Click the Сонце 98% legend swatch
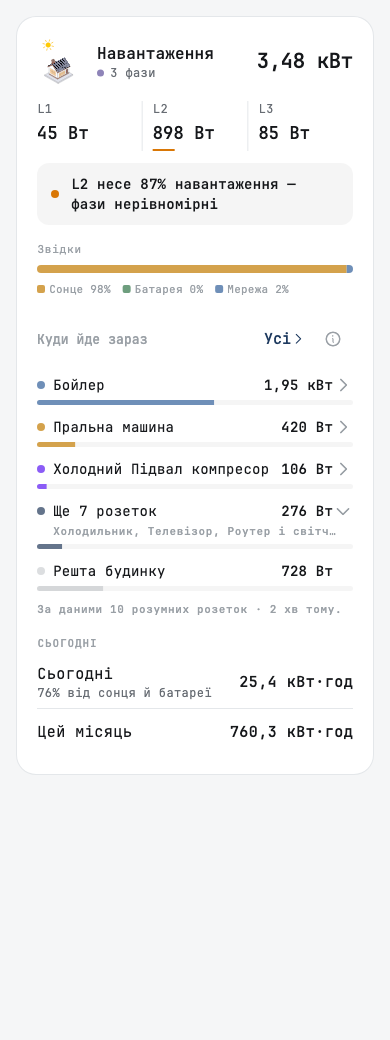 (41, 289)
